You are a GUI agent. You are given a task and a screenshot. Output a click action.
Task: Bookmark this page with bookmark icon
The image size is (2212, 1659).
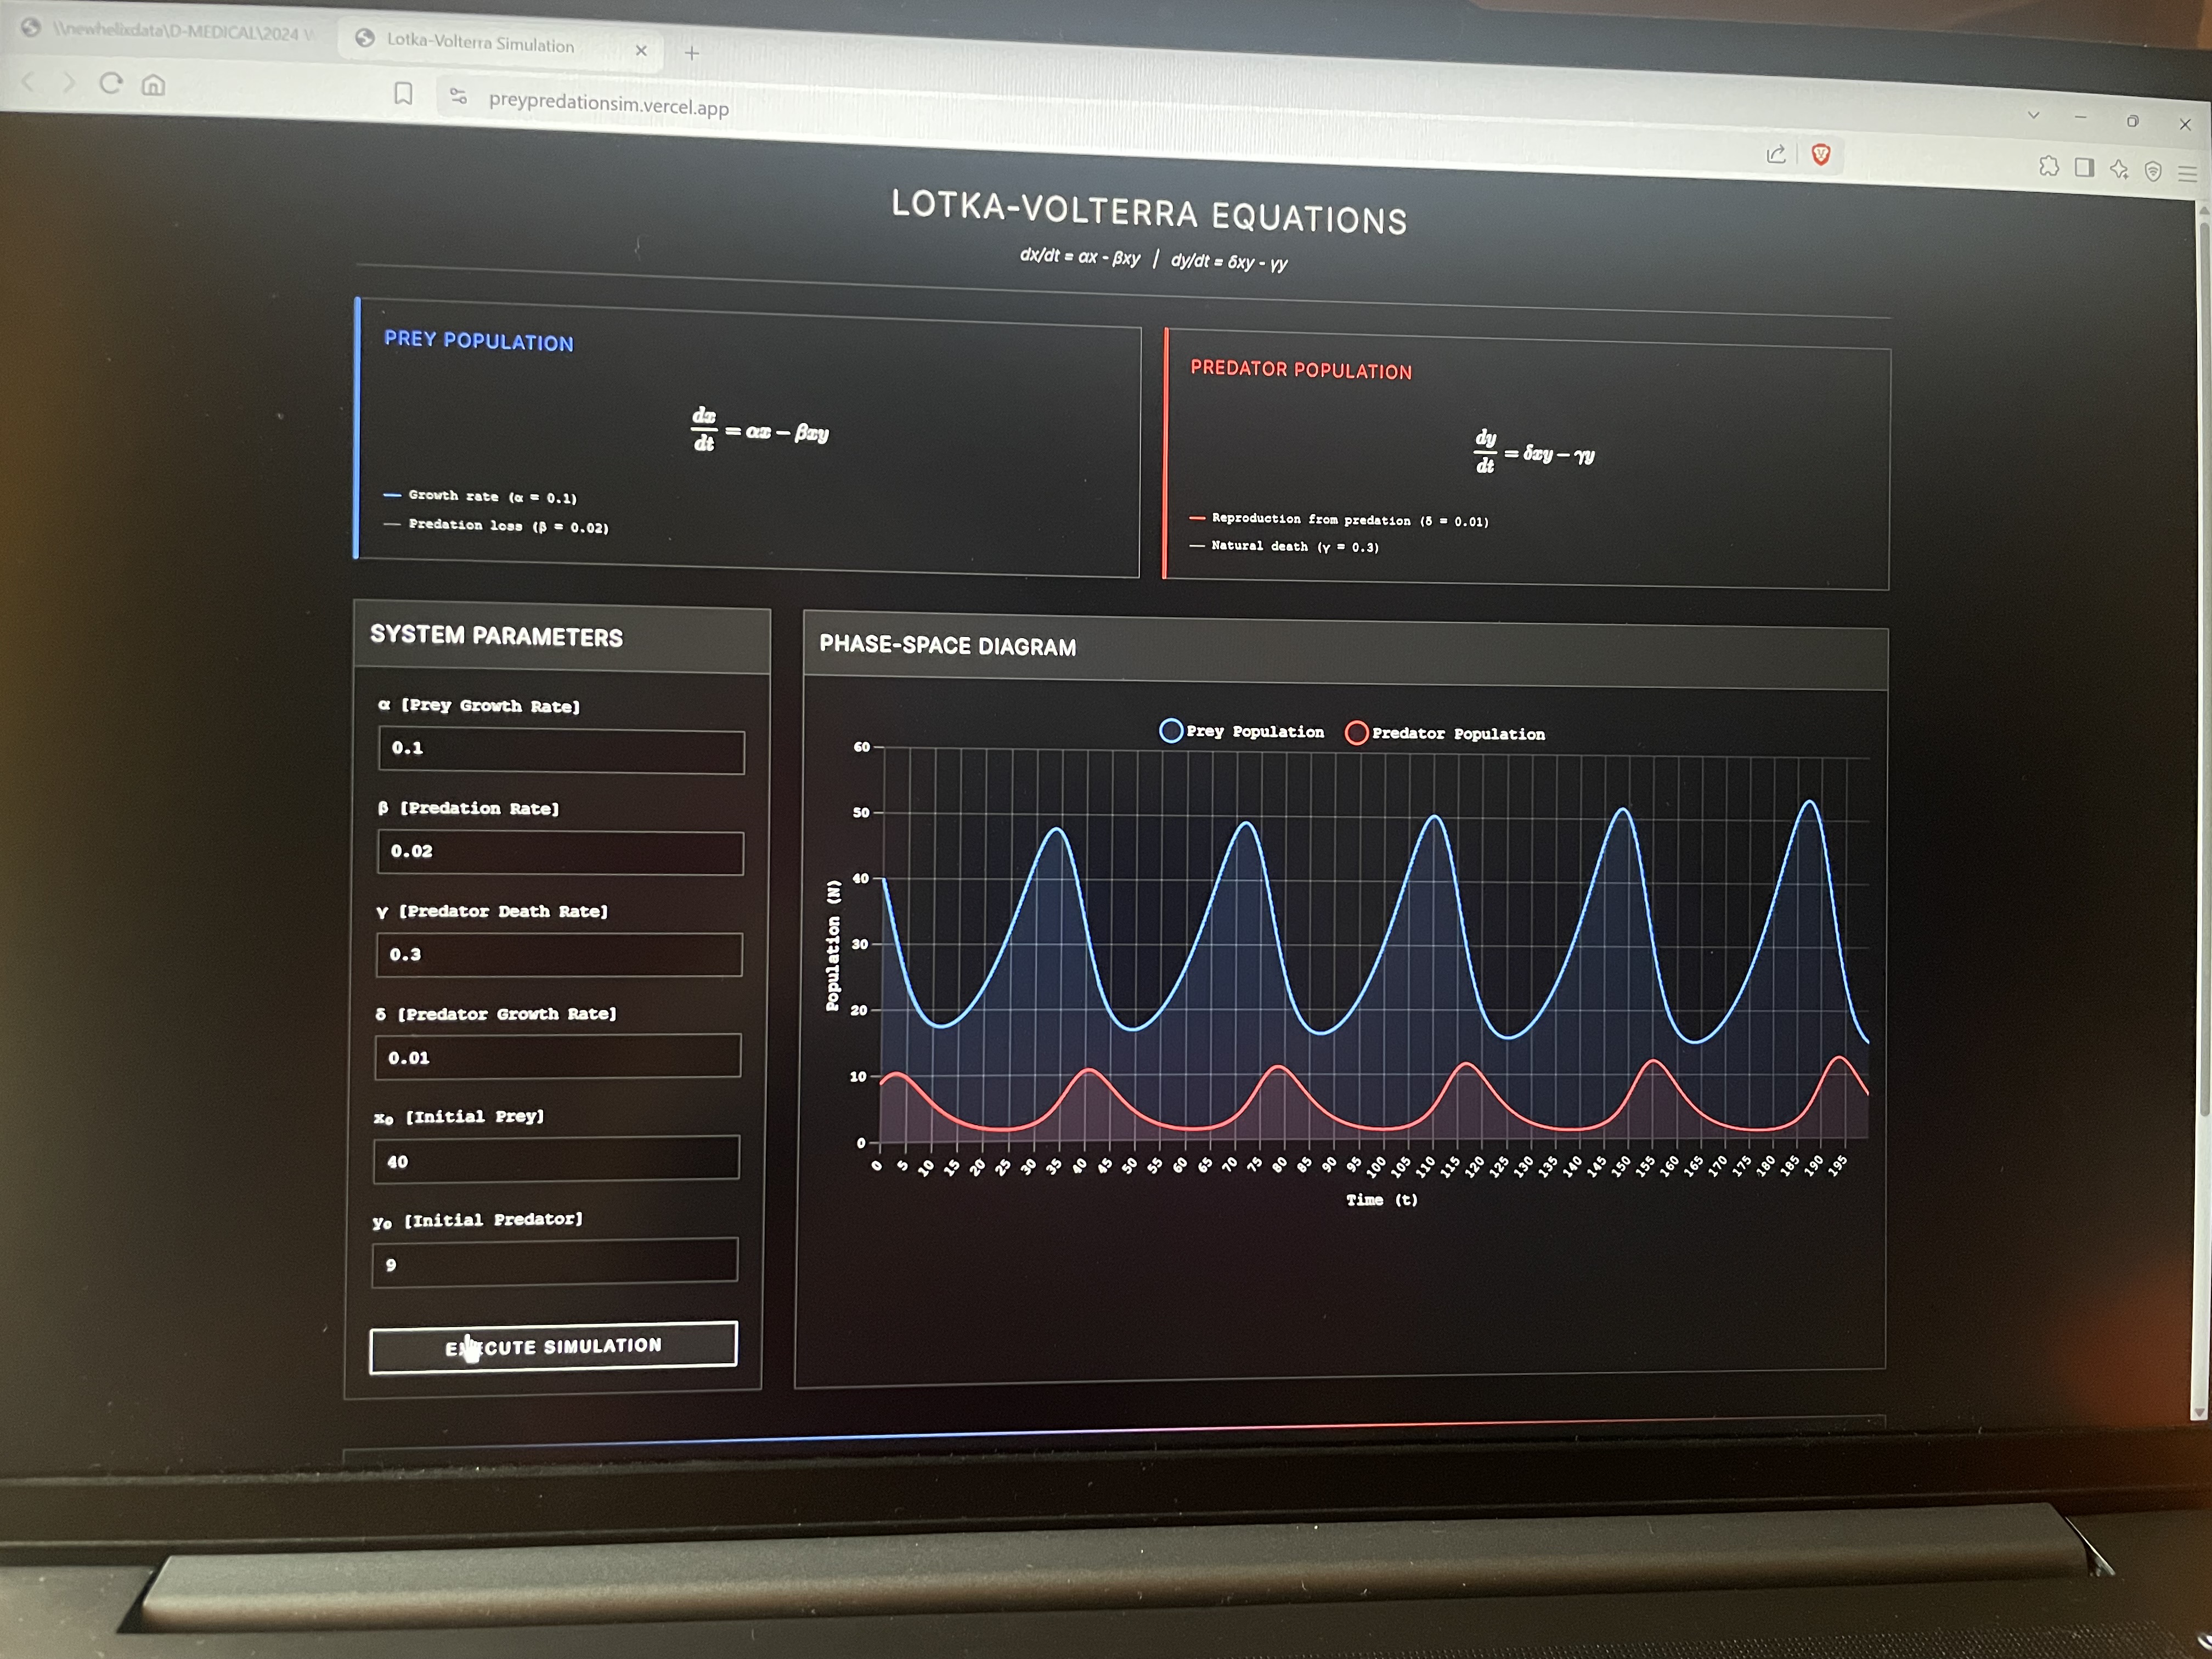click(x=403, y=94)
